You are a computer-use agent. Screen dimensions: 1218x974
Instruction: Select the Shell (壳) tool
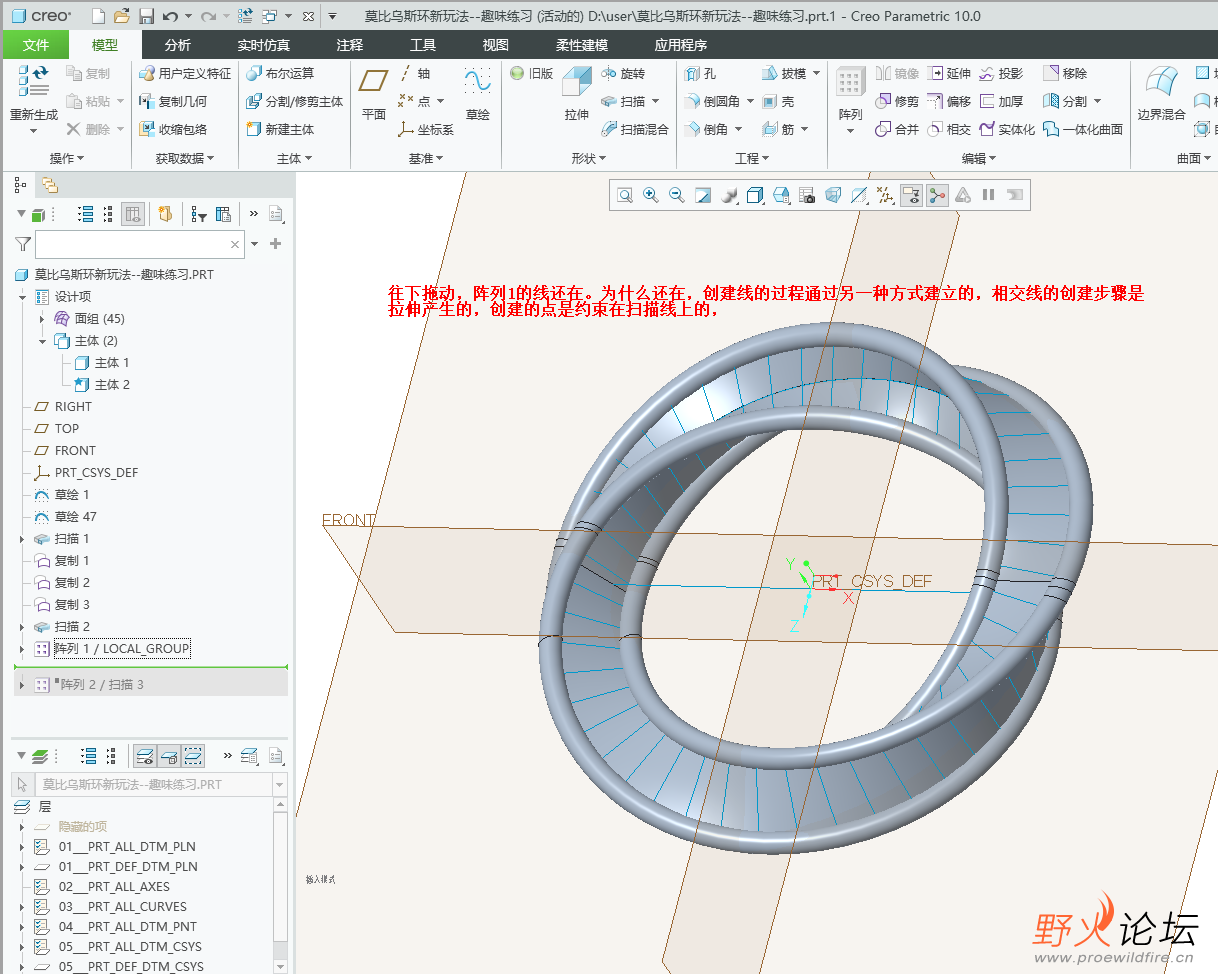click(x=778, y=101)
